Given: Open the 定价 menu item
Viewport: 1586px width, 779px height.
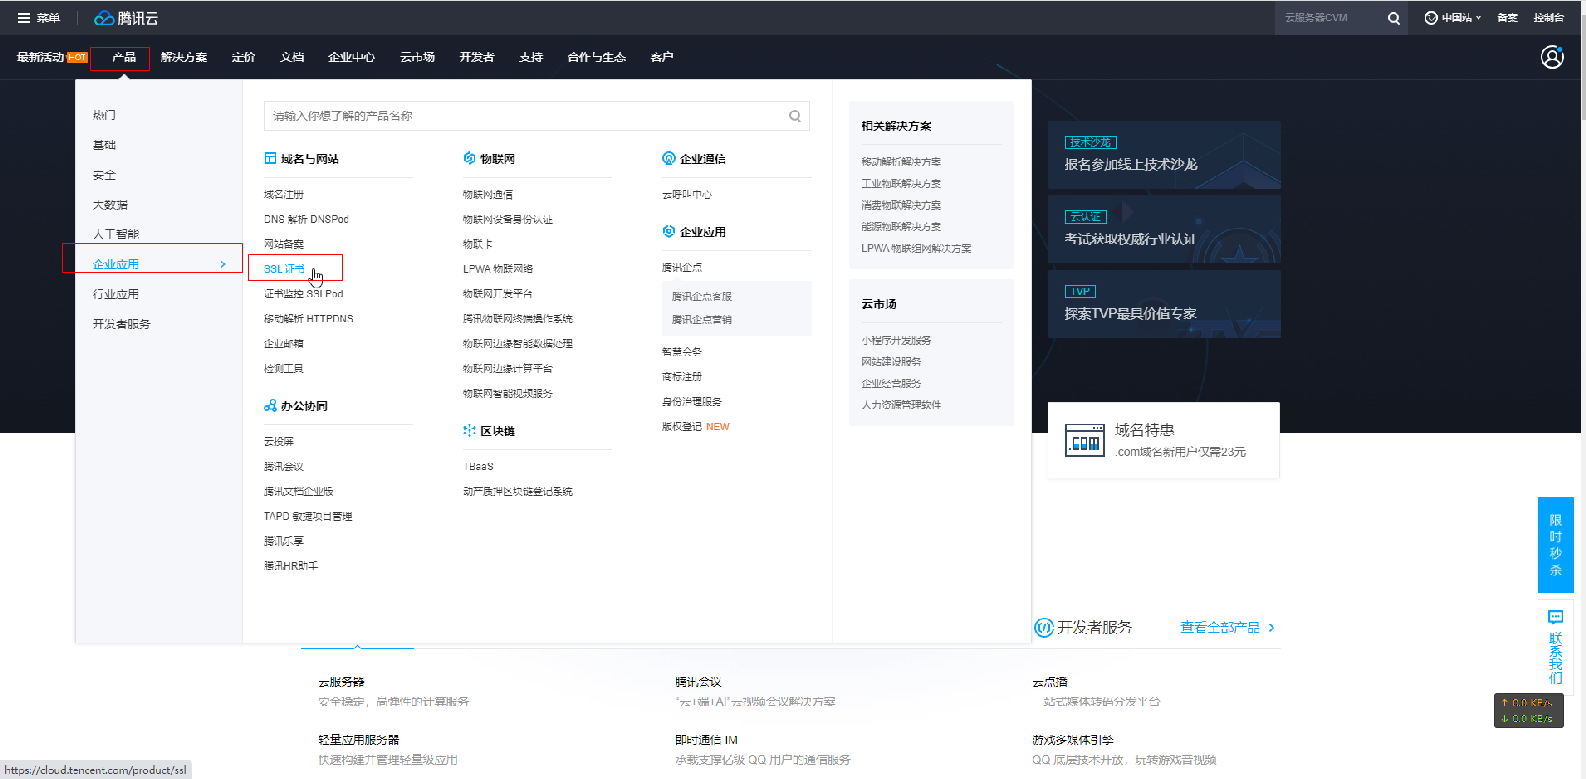Looking at the screenshot, I should click(x=243, y=57).
